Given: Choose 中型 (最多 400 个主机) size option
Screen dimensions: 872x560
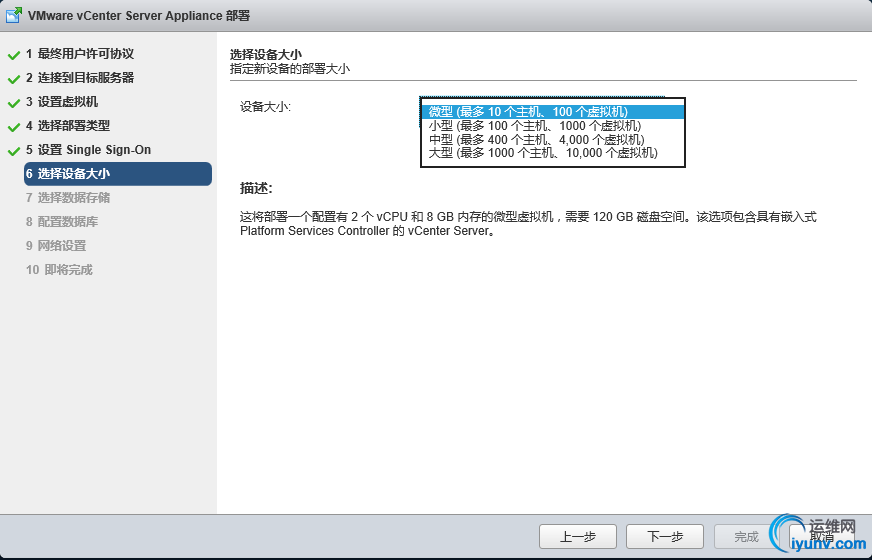Looking at the screenshot, I should click(x=552, y=139).
